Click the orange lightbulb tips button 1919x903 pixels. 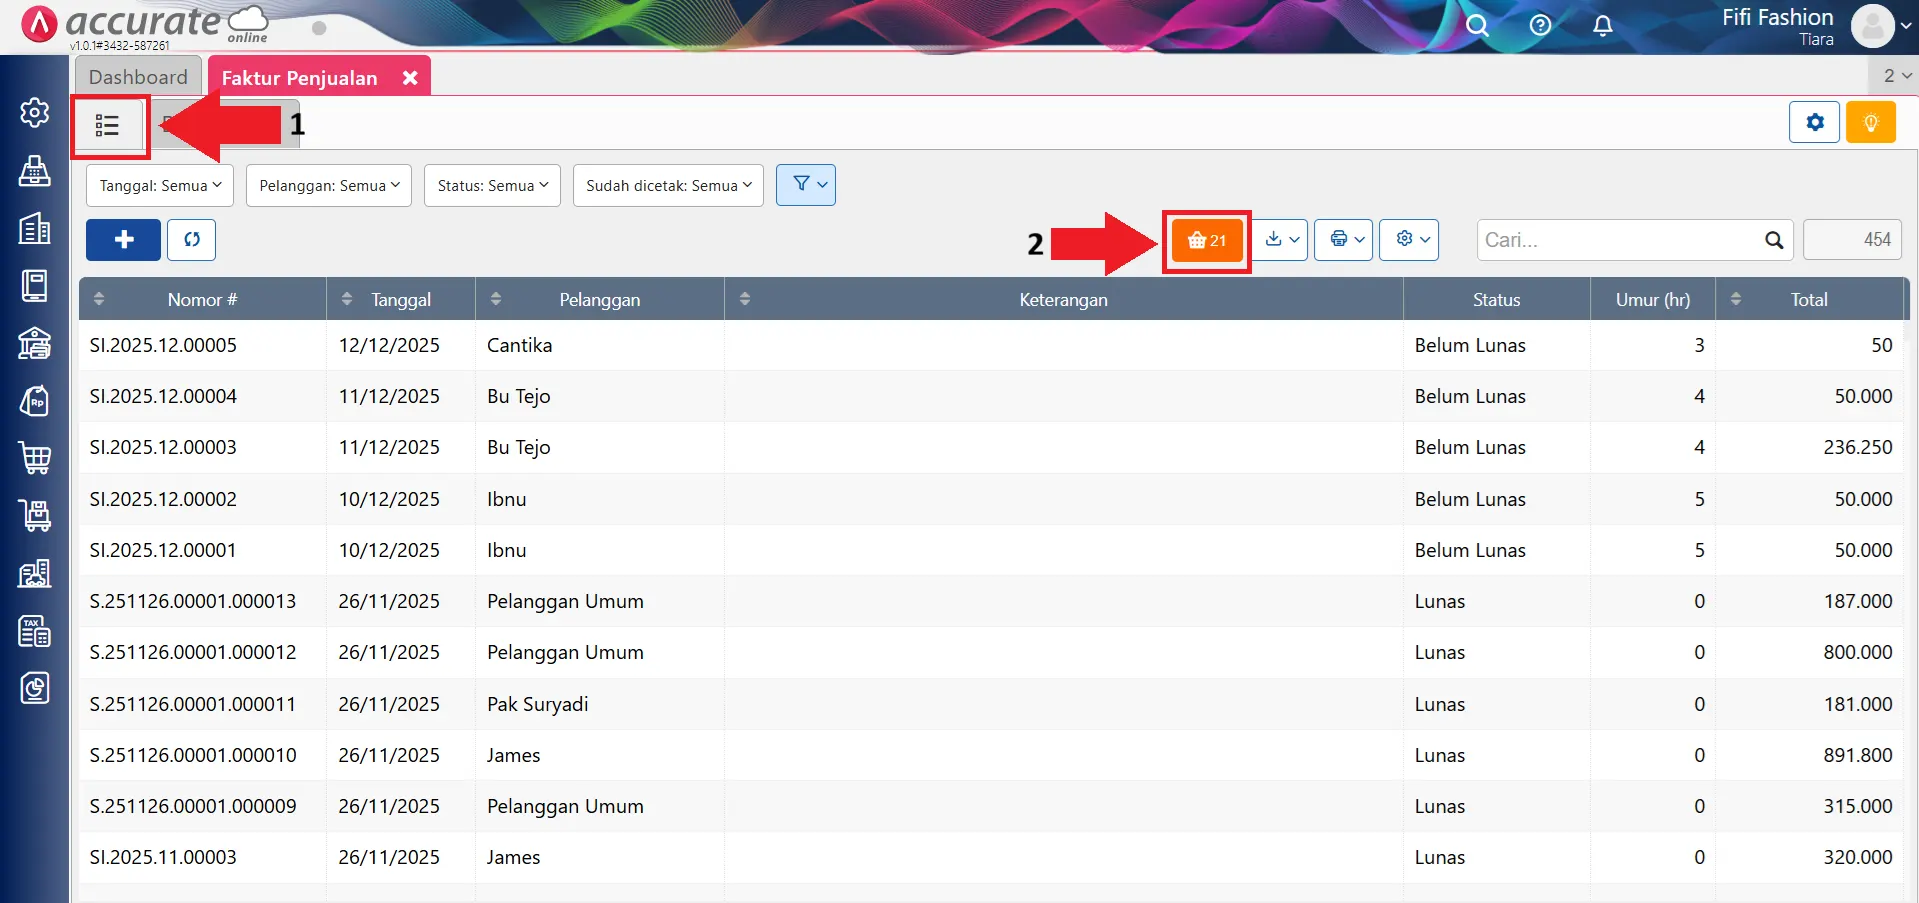pos(1870,123)
